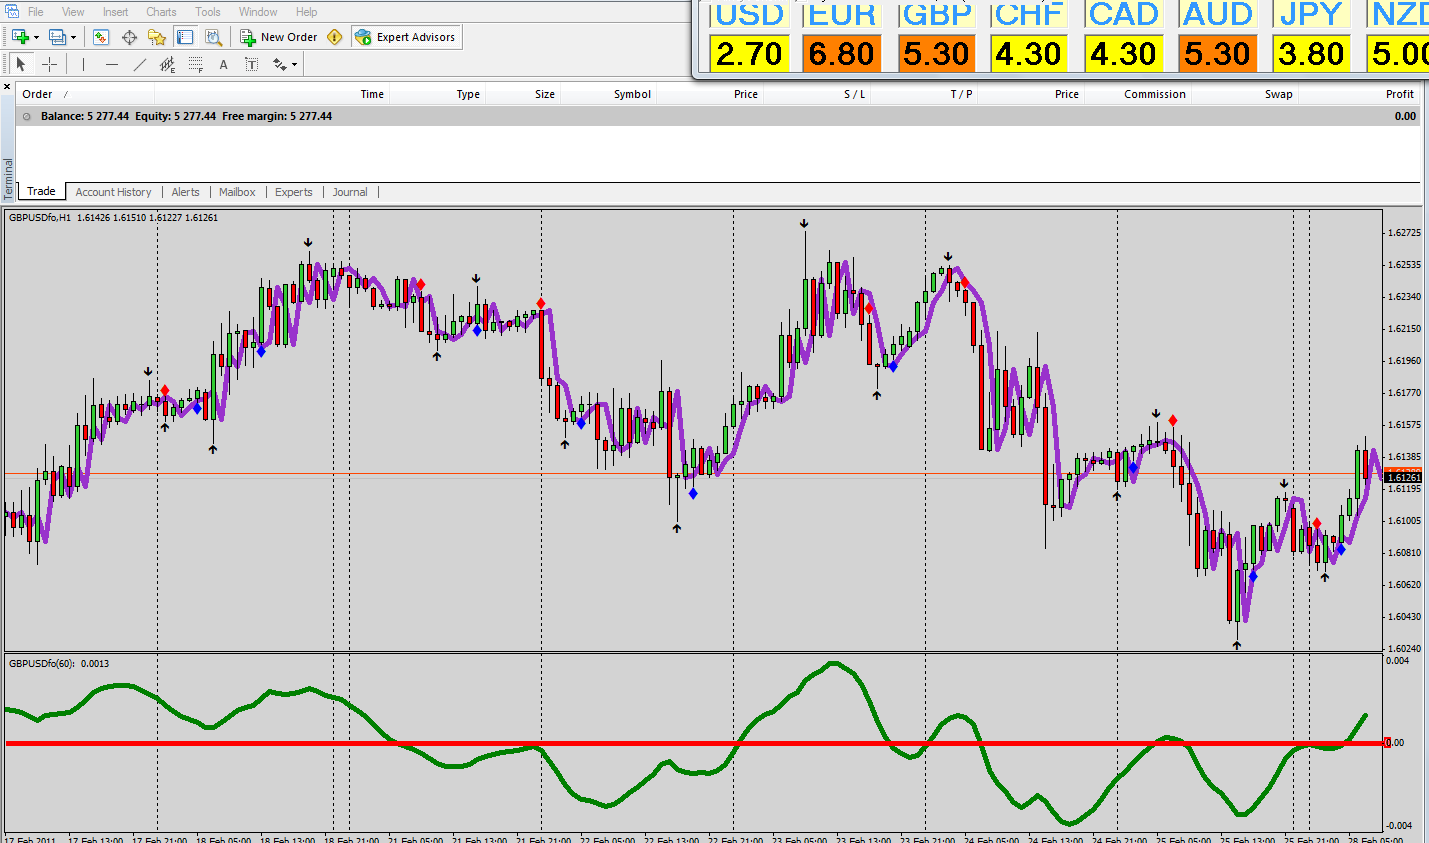Click the AUD currency label
Screen dimensions: 1429x843
pos(1217,15)
